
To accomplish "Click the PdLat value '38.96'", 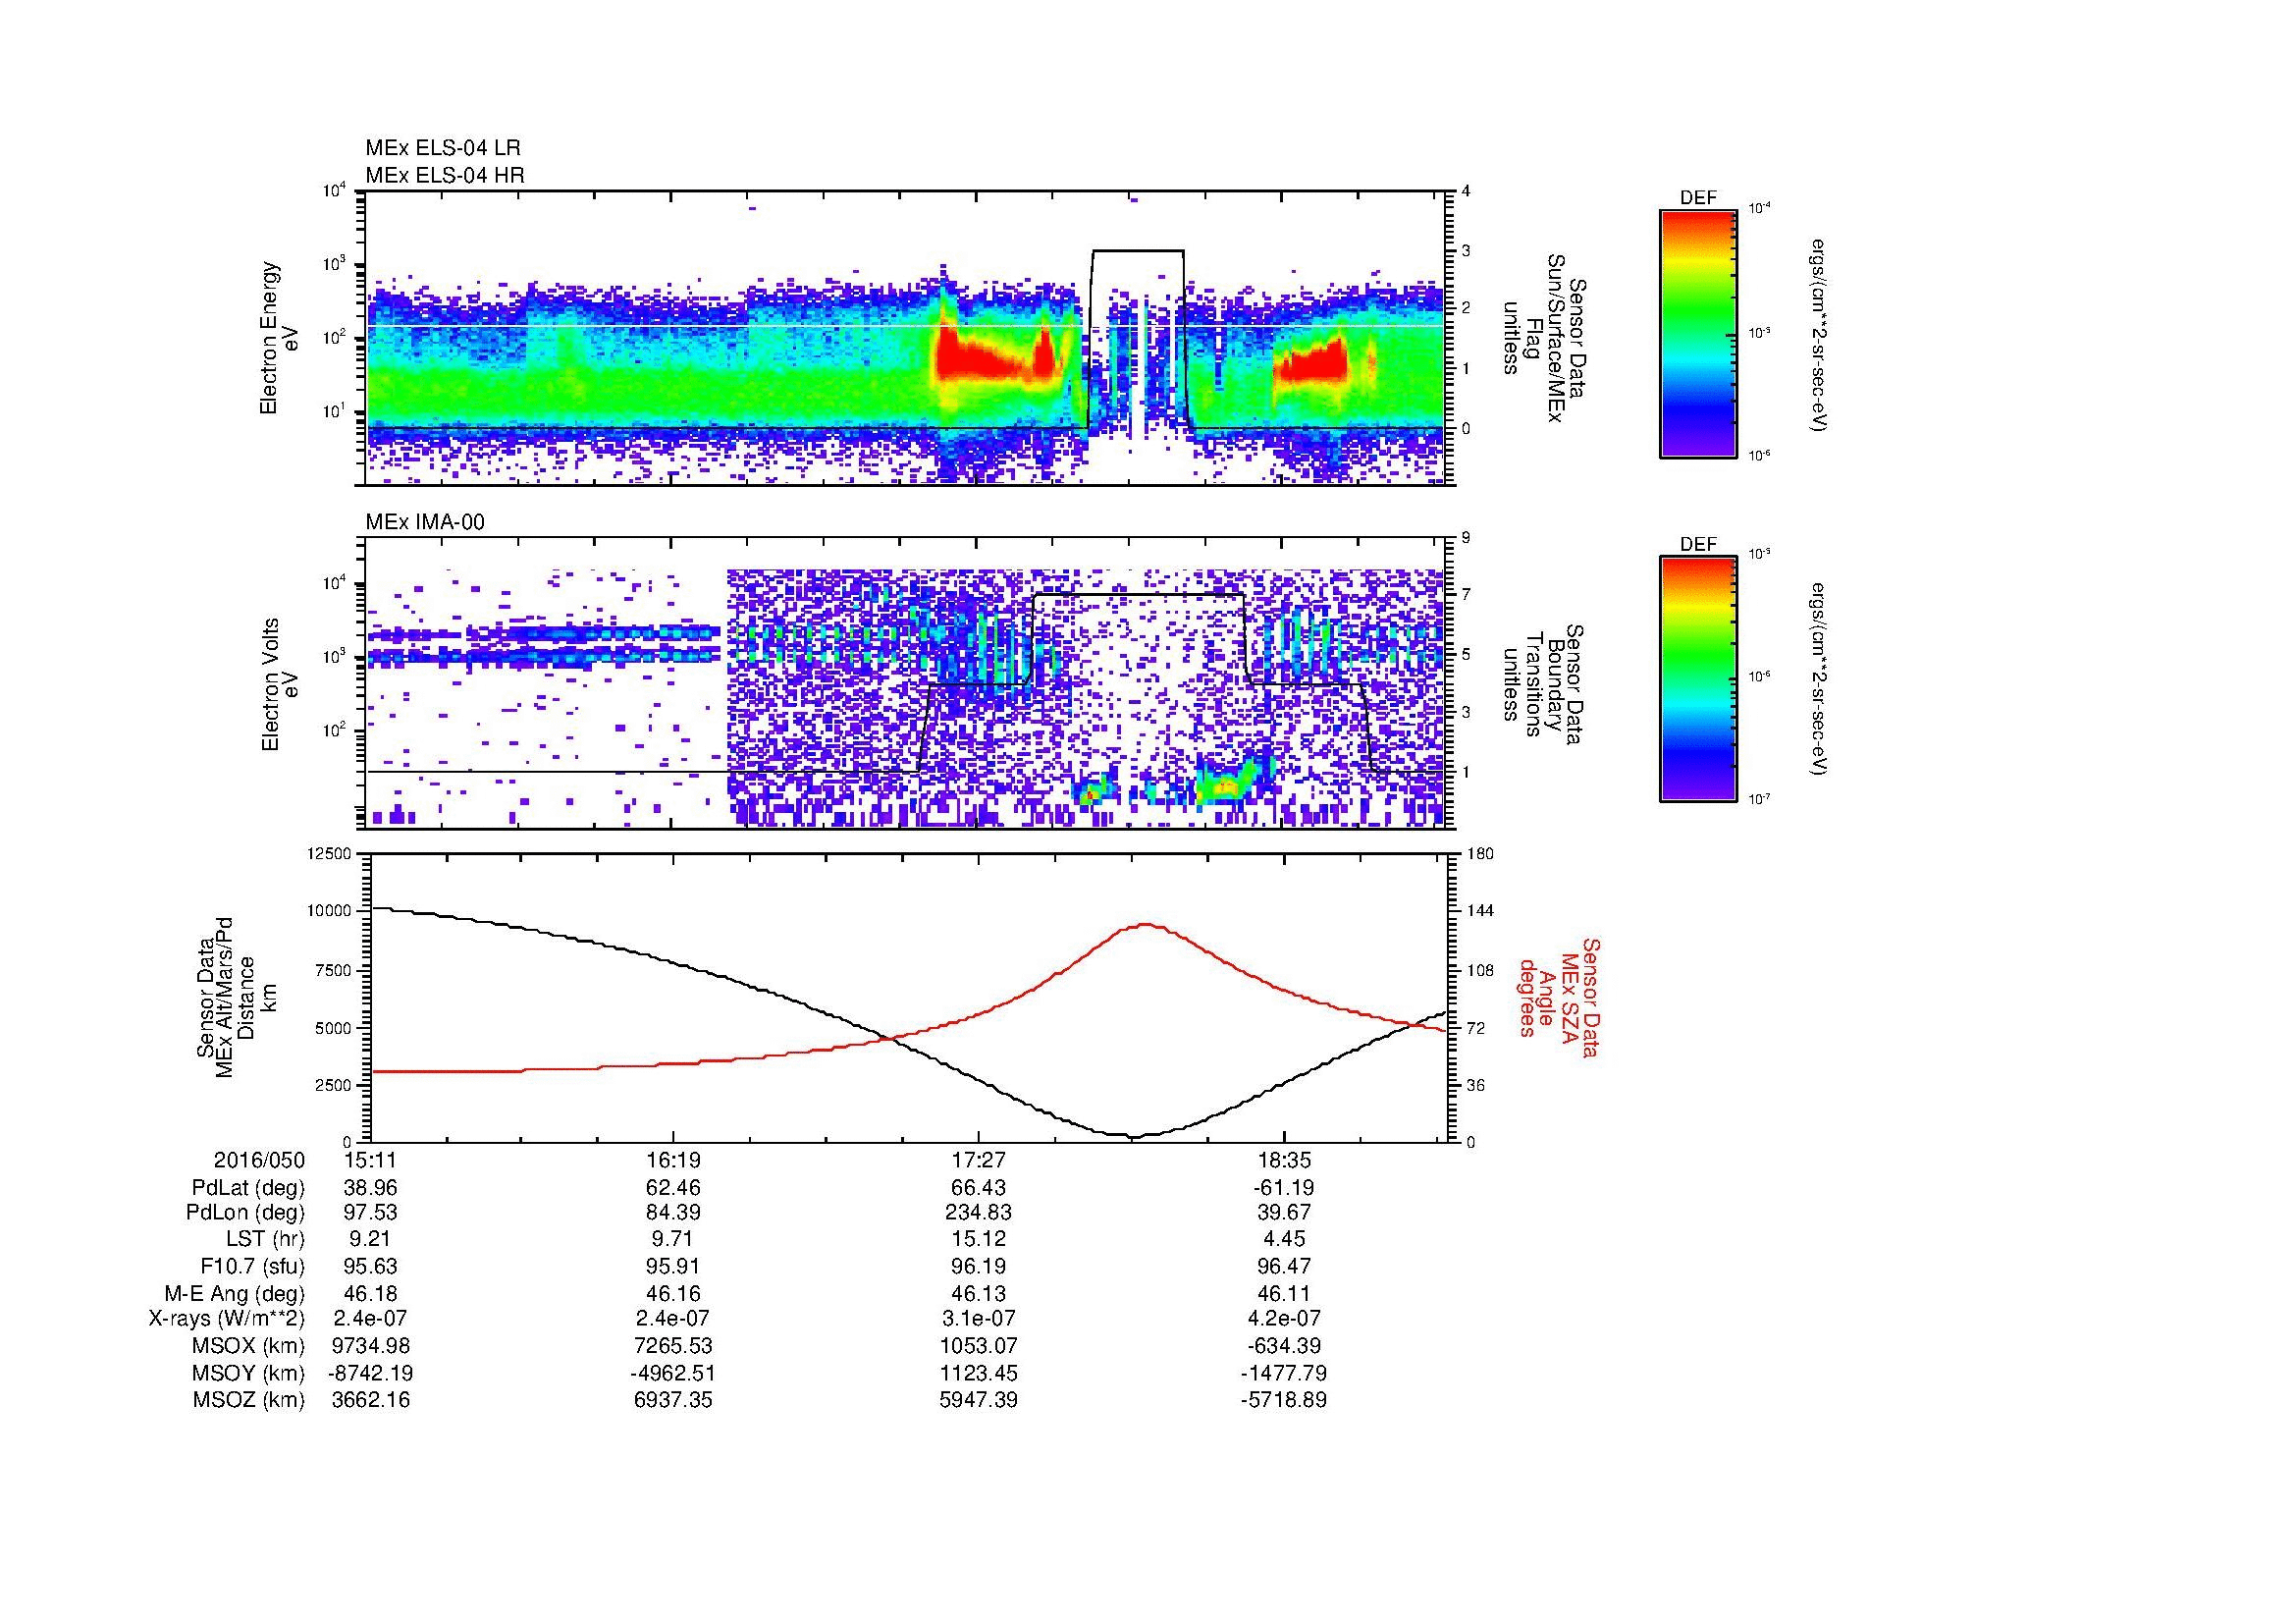I will (371, 1188).
